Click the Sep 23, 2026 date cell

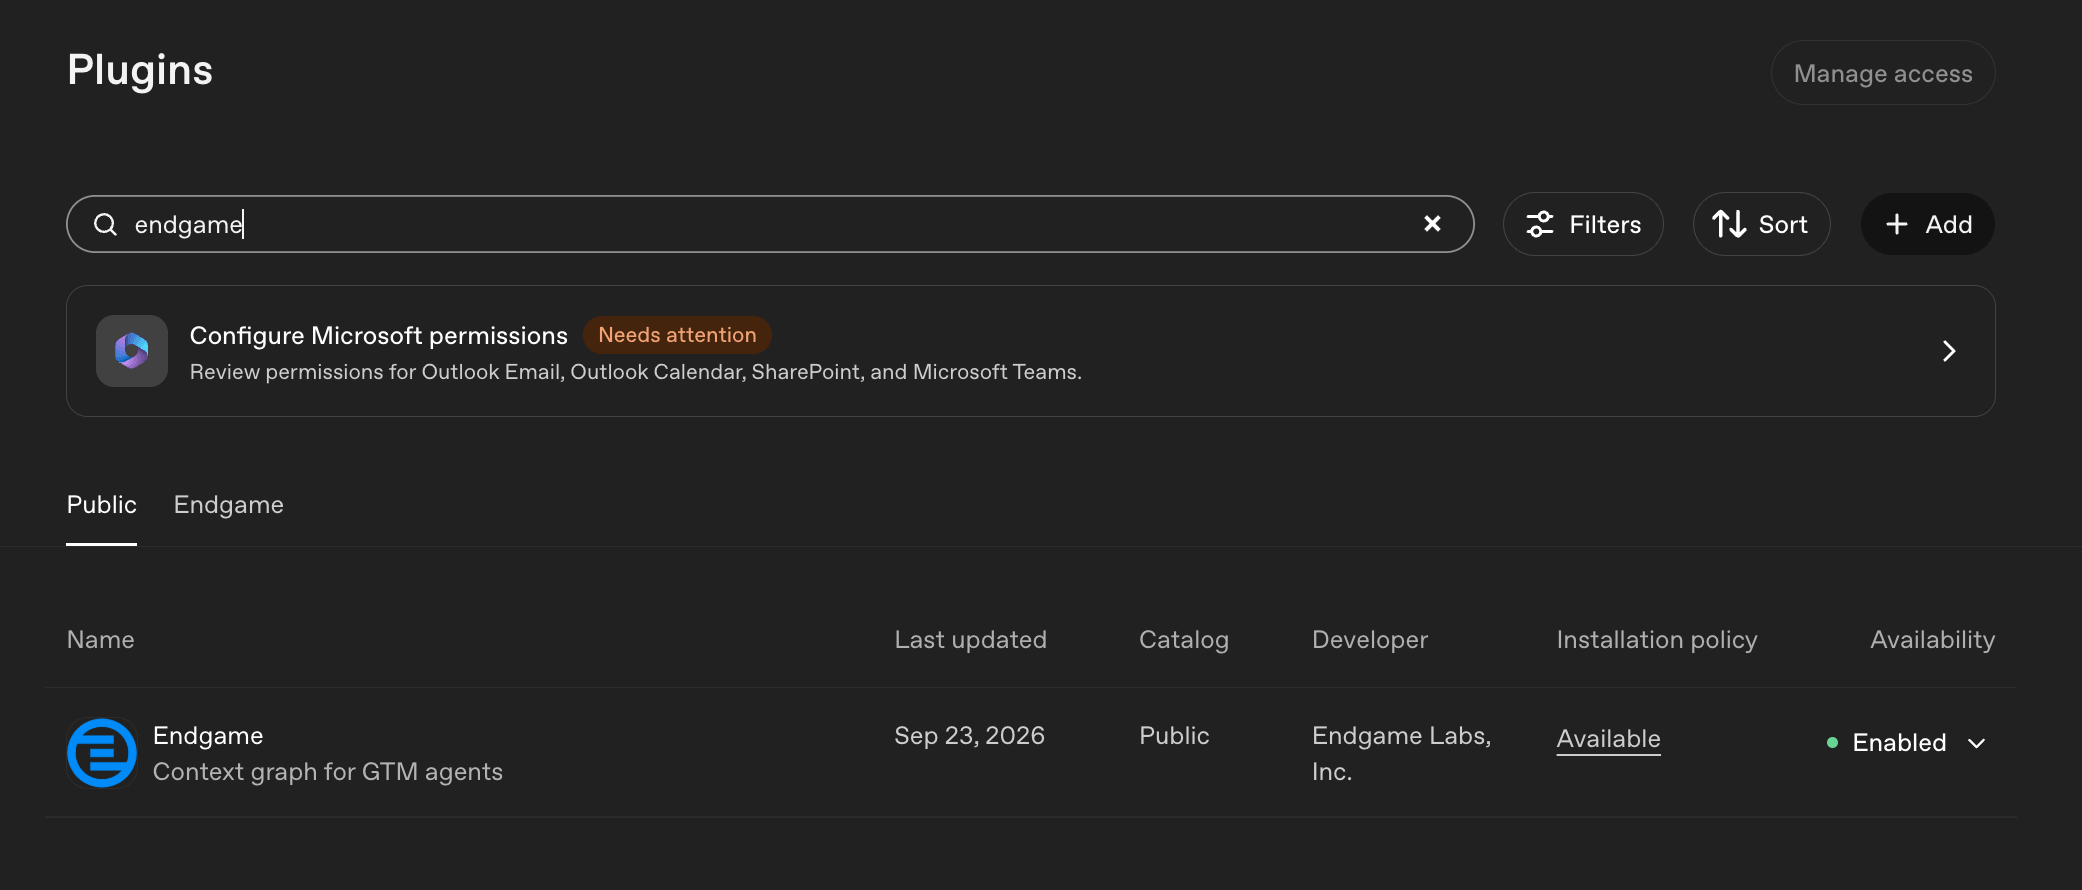pyautogui.click(x=969, y=736)
